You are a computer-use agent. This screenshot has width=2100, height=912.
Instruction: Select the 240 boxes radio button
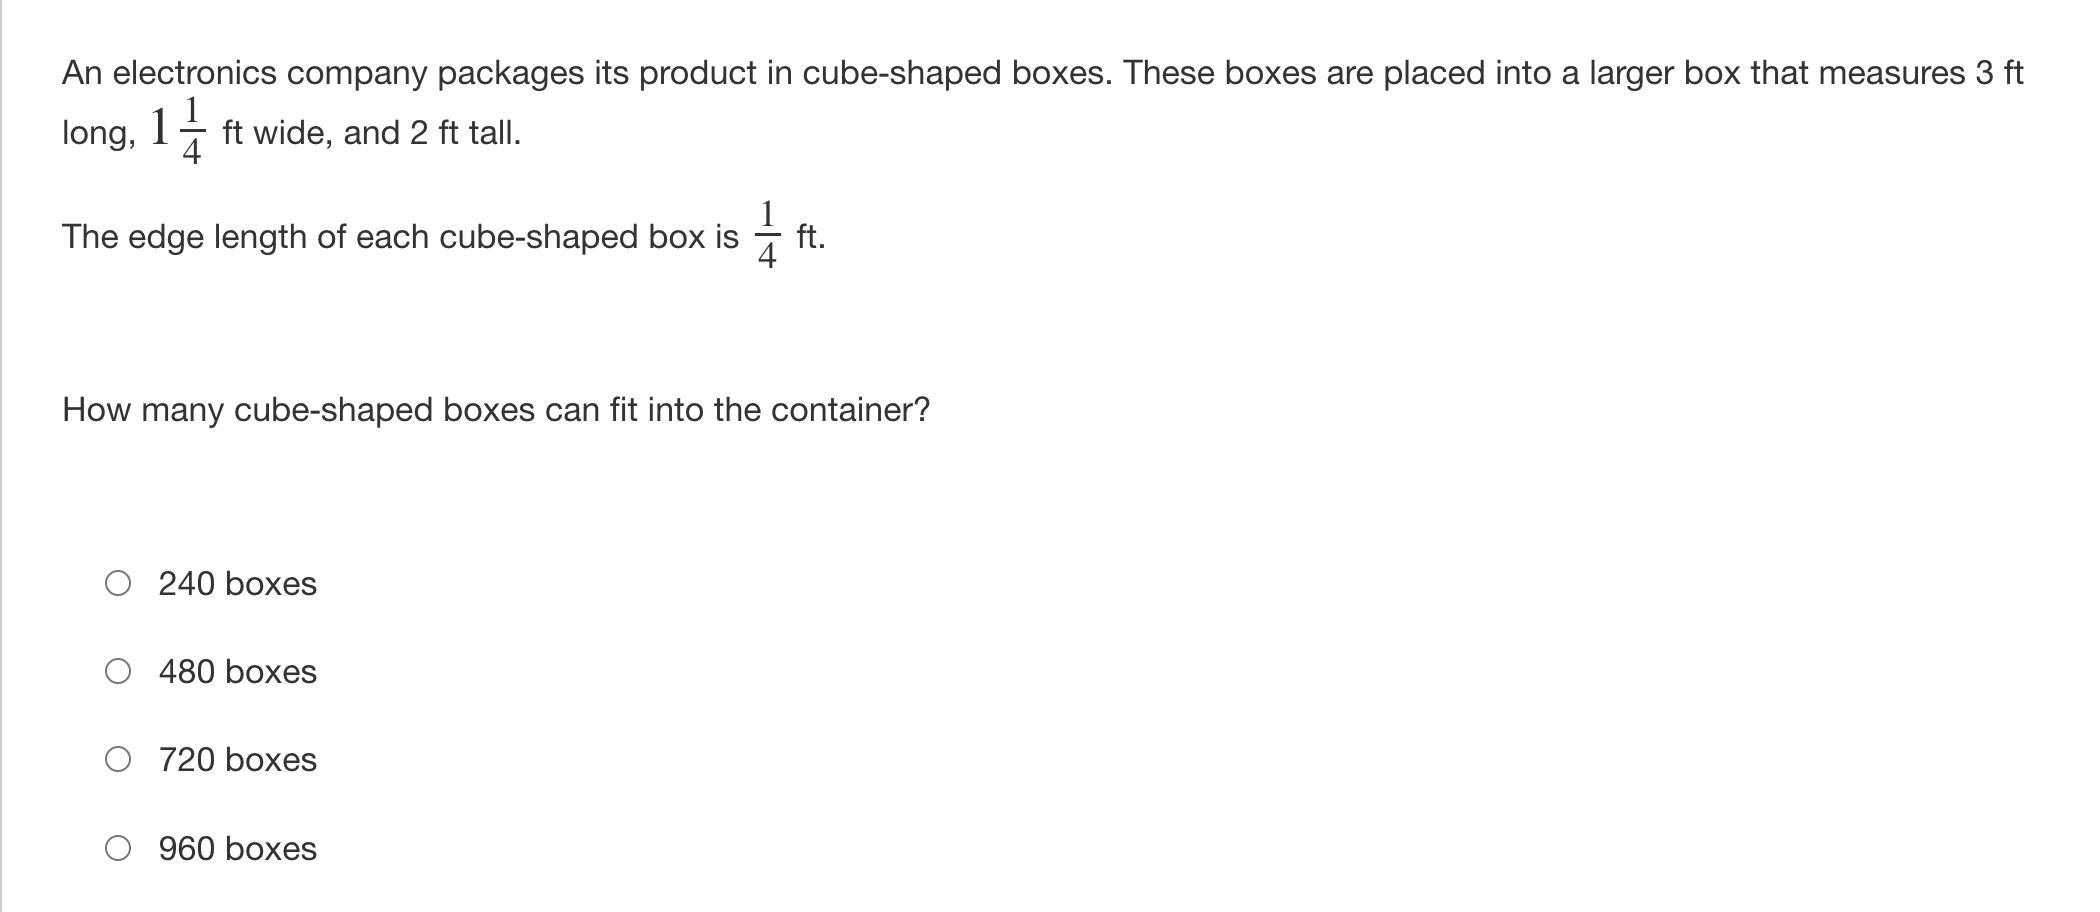click(118, 583)
